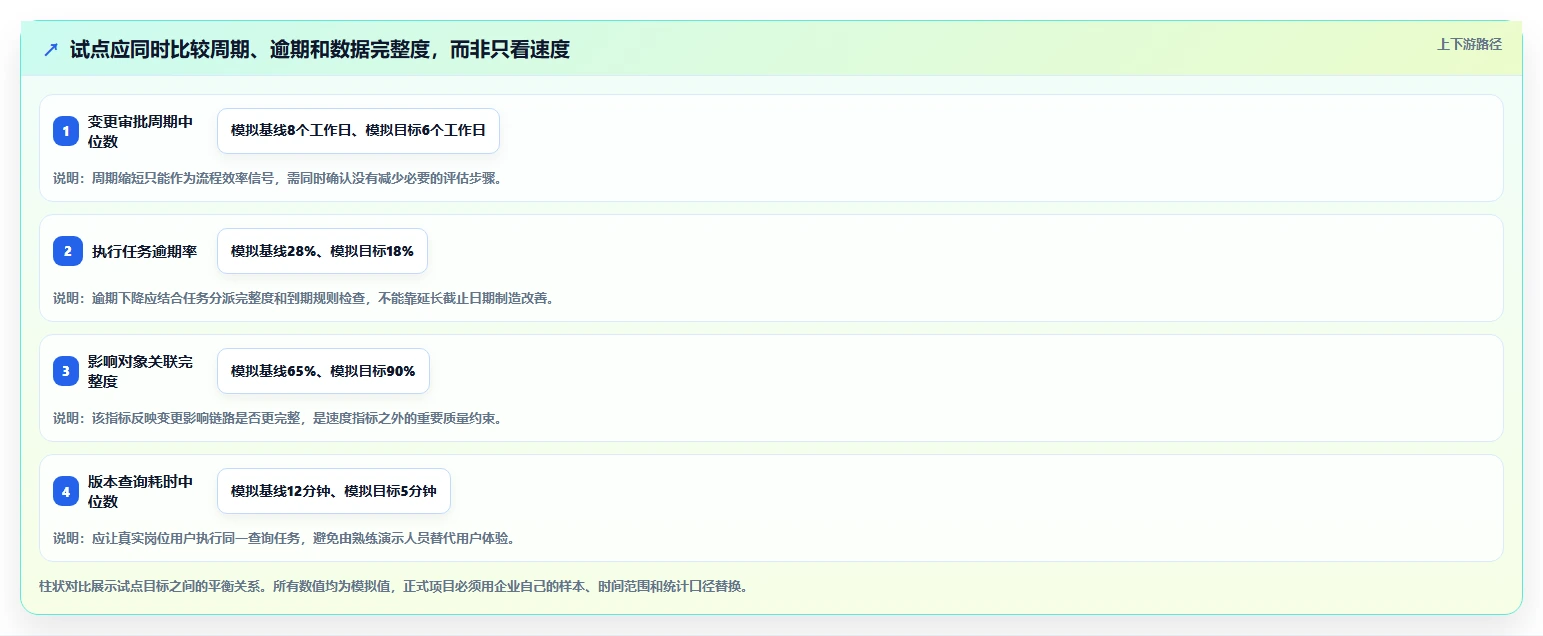The height and width of the screenshot is (636, 1543).
Task: Click number badge 3
Action: [x=66, y=371]
